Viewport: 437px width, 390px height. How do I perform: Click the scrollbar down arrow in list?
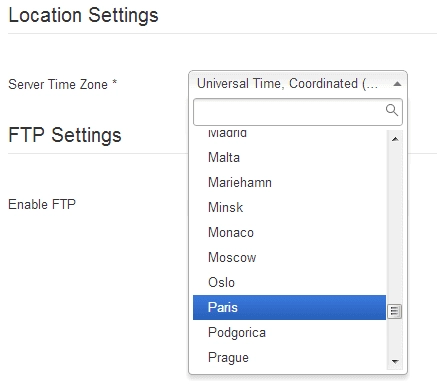395,361
